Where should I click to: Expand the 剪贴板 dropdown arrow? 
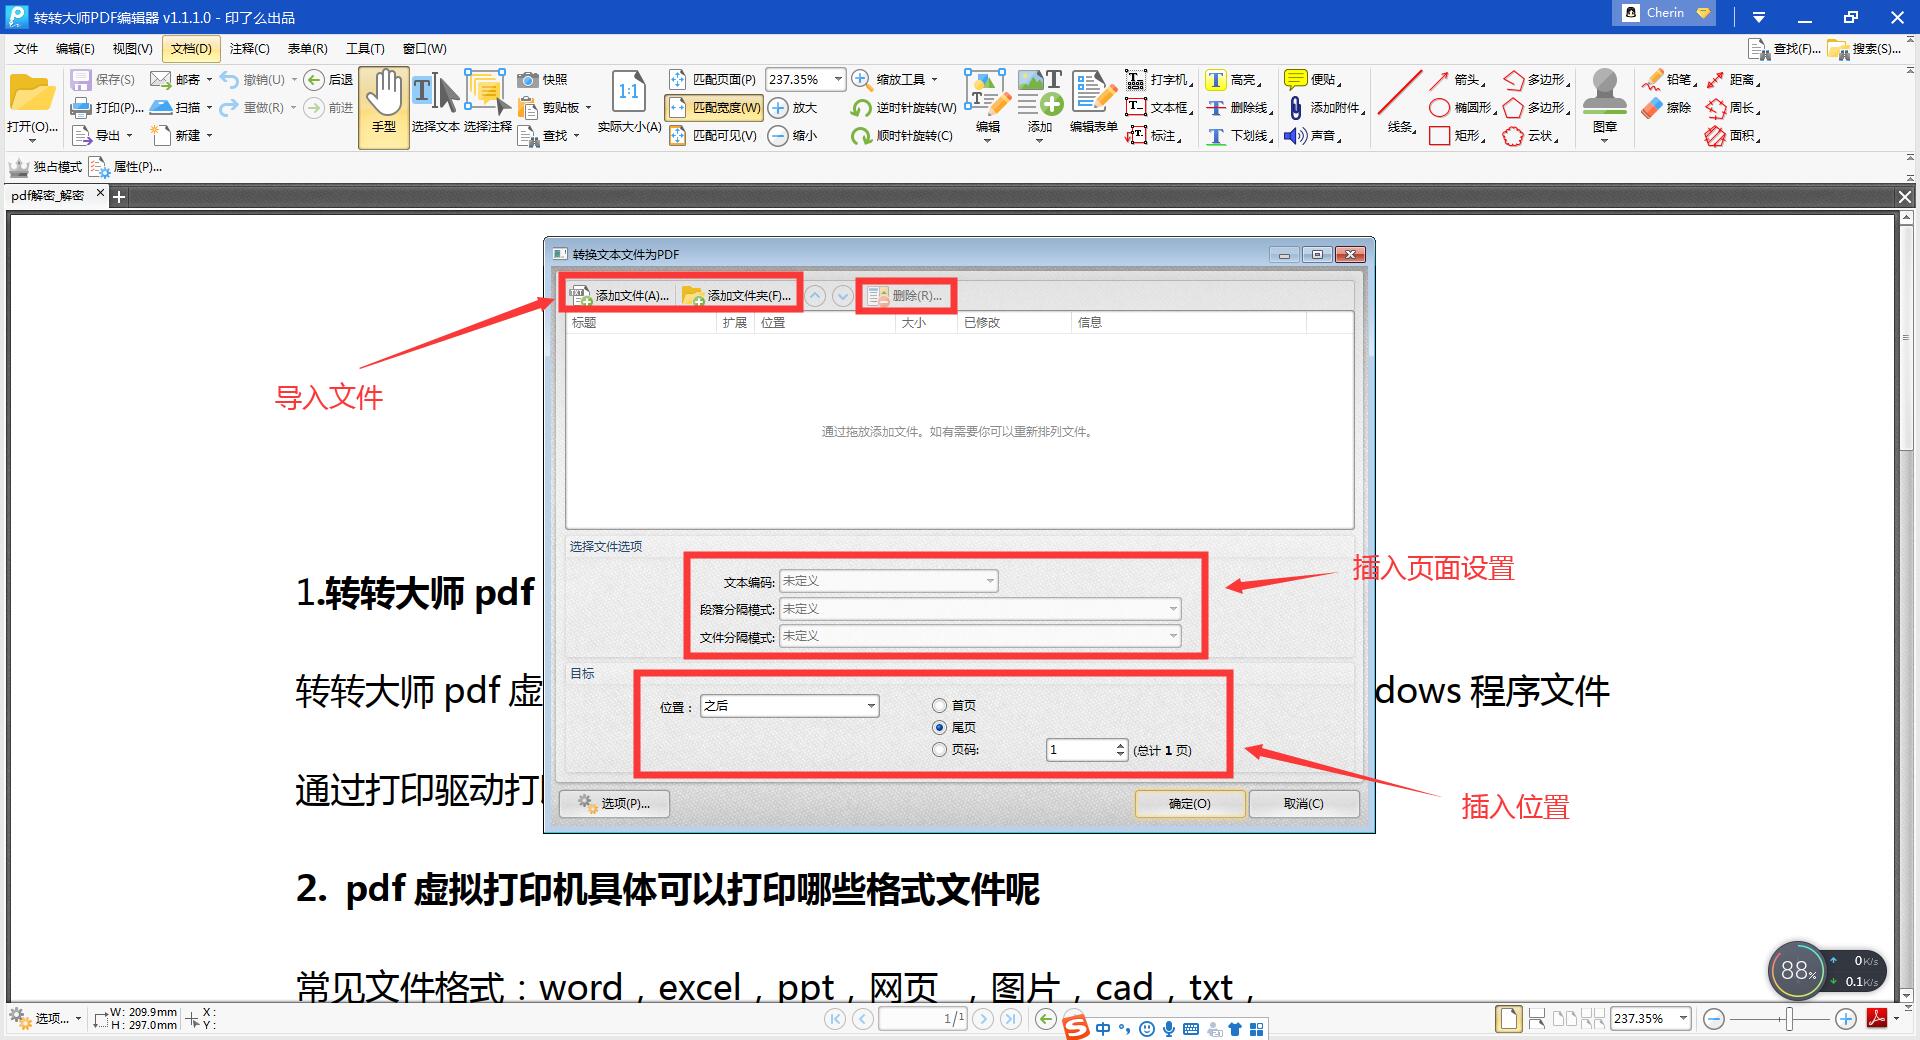point(588,107)
